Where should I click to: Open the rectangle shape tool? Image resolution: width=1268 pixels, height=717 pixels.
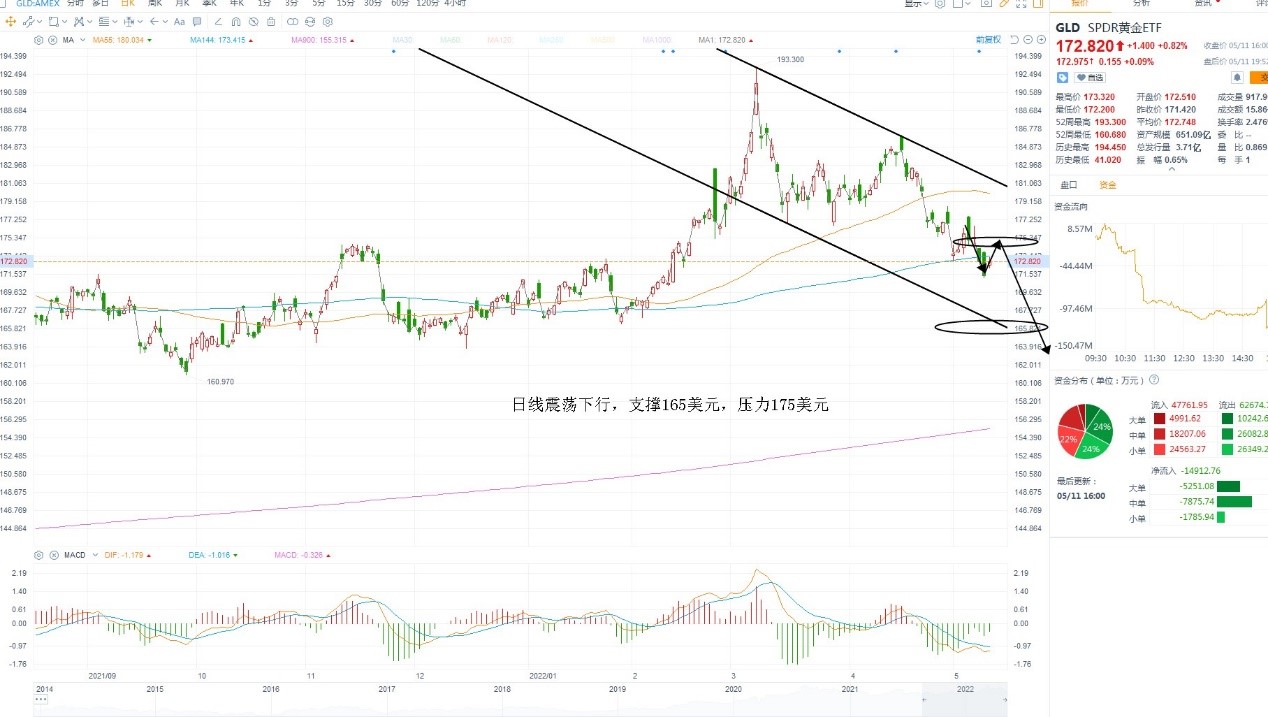pyautogui.click(x=54, y=22)
